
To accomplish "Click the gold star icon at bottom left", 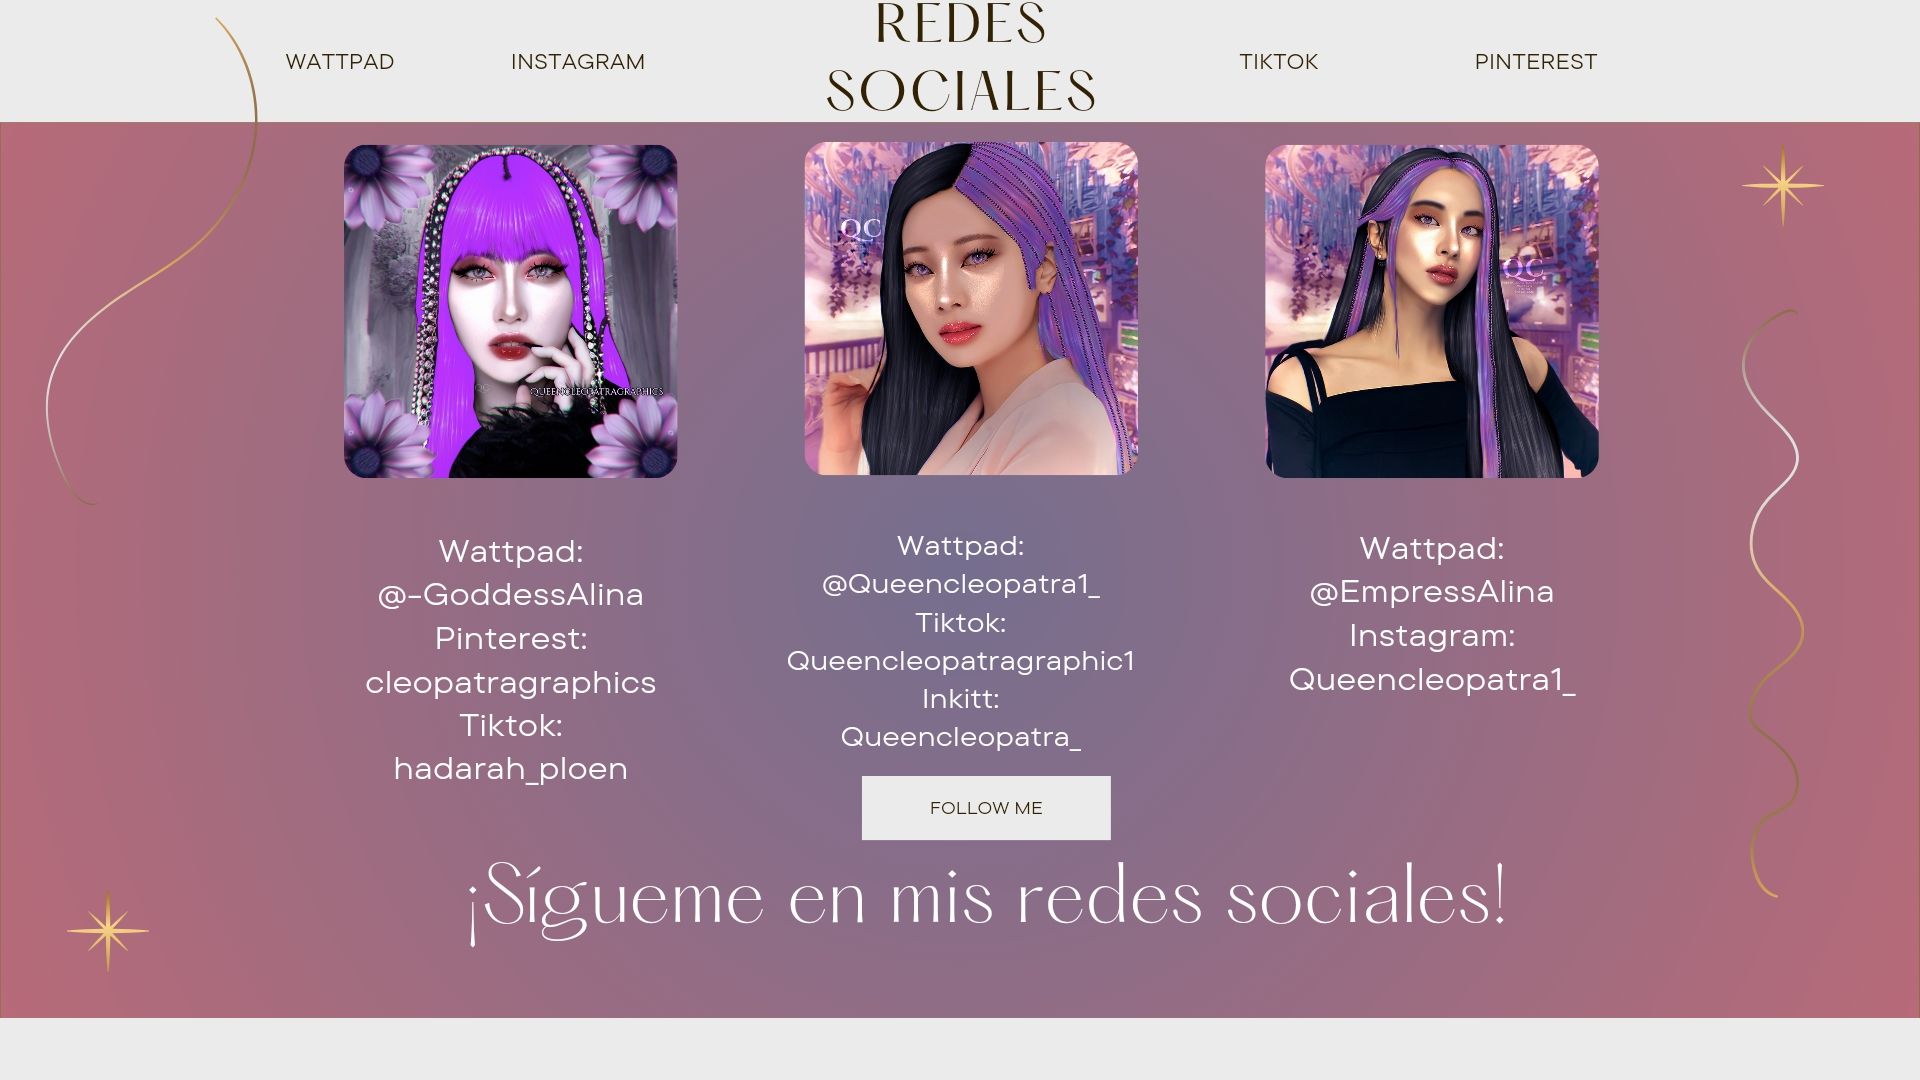I will pyautogui.click(x=108, y=931).
